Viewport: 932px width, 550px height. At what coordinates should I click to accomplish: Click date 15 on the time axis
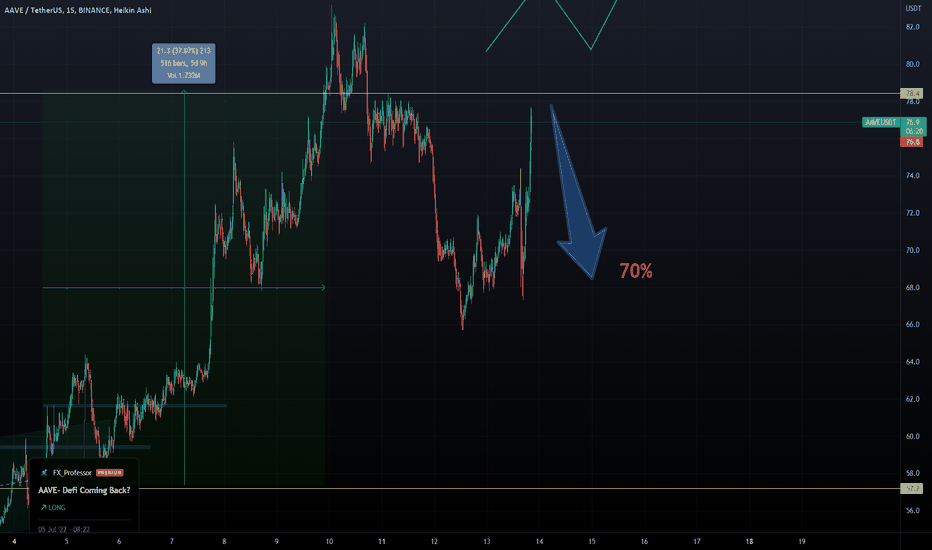tap(592, 542)
